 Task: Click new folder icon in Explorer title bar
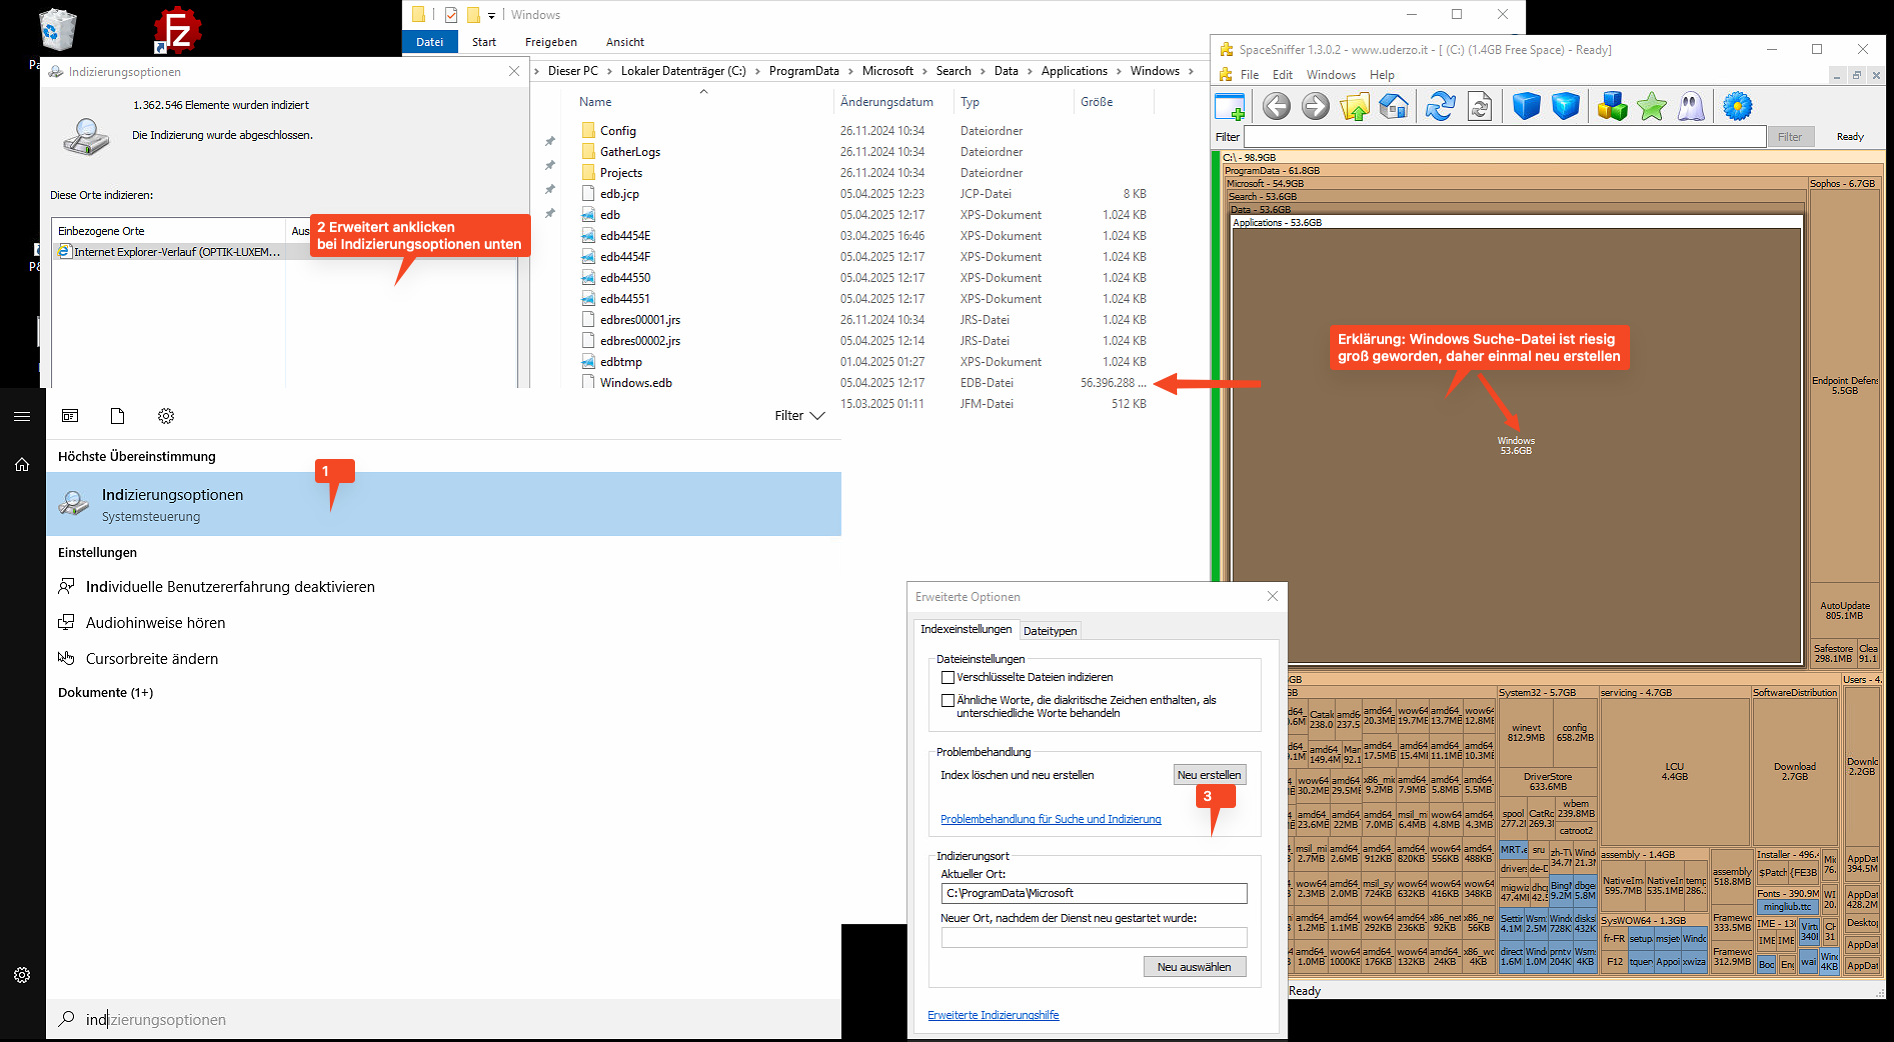(474, 15)
